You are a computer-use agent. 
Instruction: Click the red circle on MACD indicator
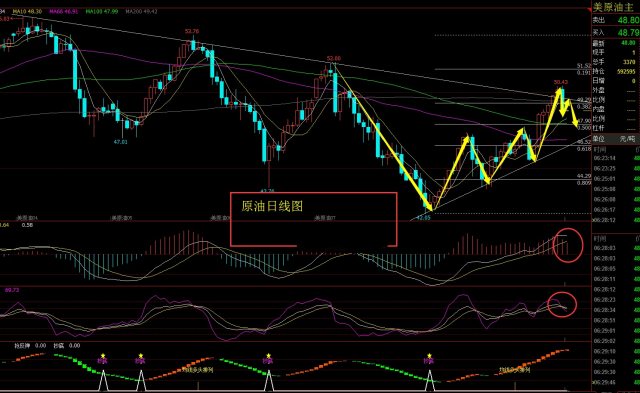pos(568,245)
